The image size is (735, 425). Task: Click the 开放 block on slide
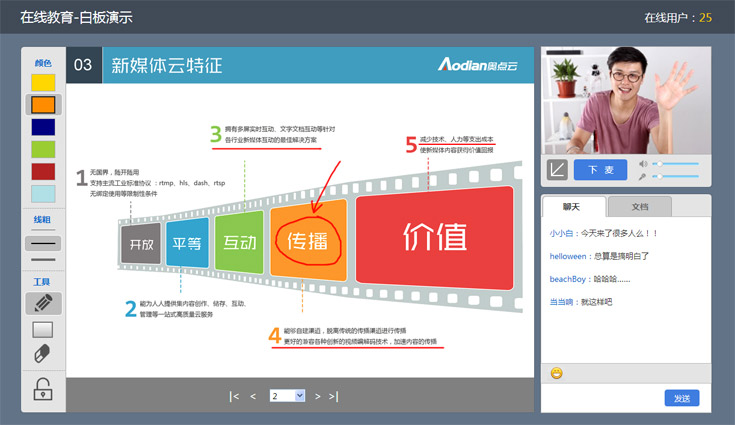(141, 243)
